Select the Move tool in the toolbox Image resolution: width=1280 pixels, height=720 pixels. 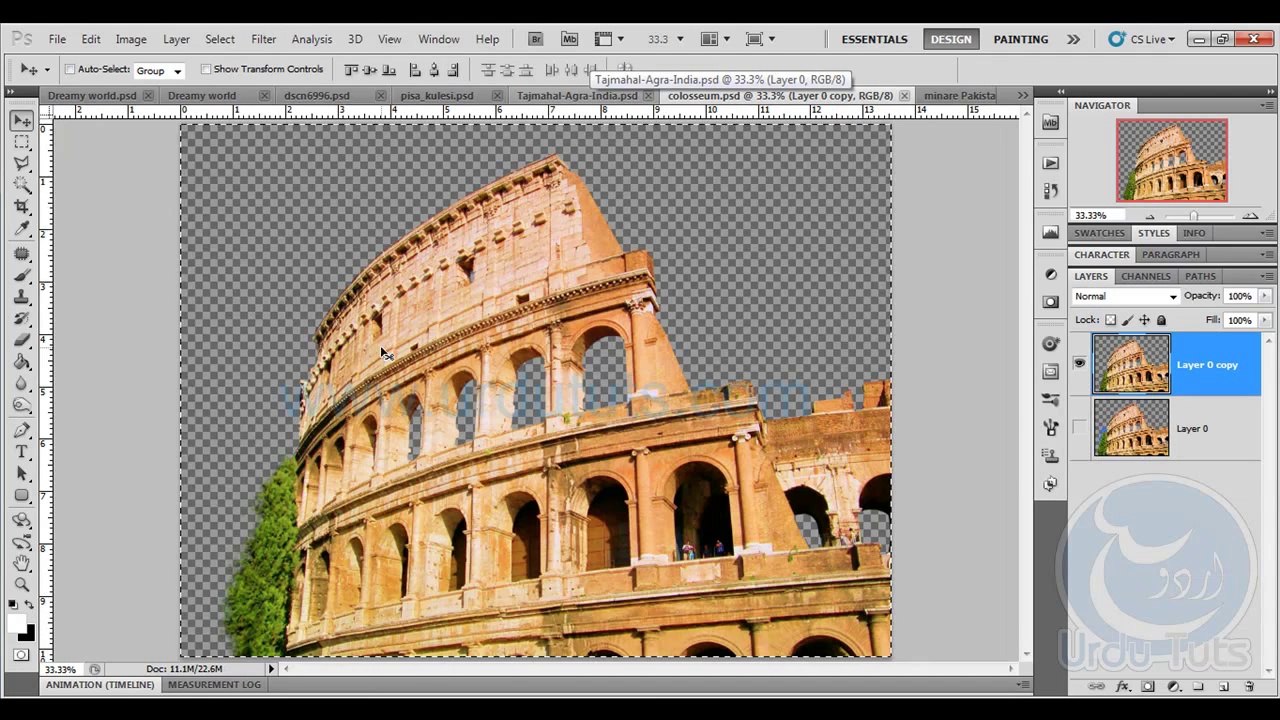(x=22, y=121)
